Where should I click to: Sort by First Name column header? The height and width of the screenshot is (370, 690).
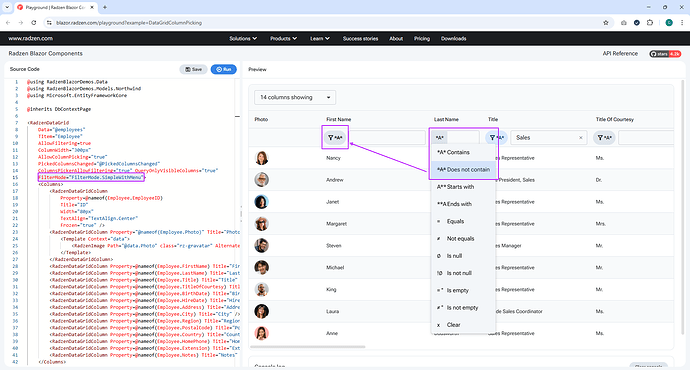pyautogui.click(x=338, y=119)
